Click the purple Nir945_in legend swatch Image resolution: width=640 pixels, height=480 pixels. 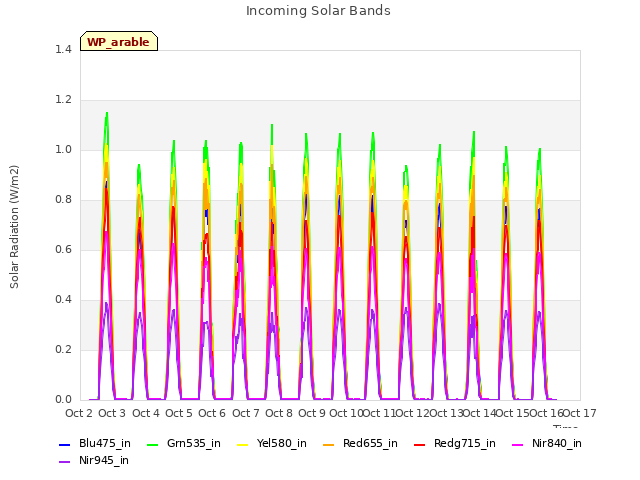click(65, 462)
